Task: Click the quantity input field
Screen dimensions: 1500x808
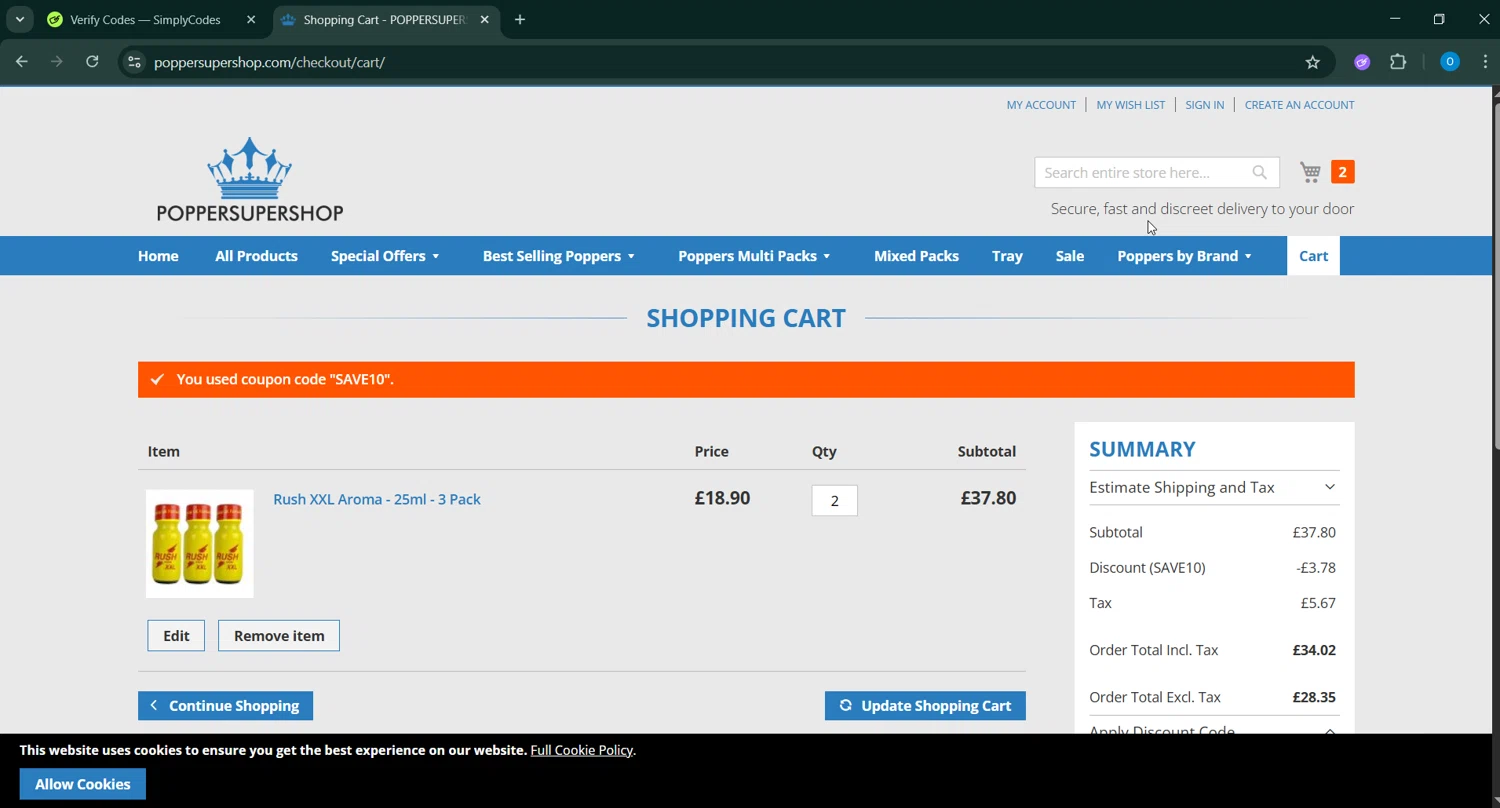Action: point(834,501)
